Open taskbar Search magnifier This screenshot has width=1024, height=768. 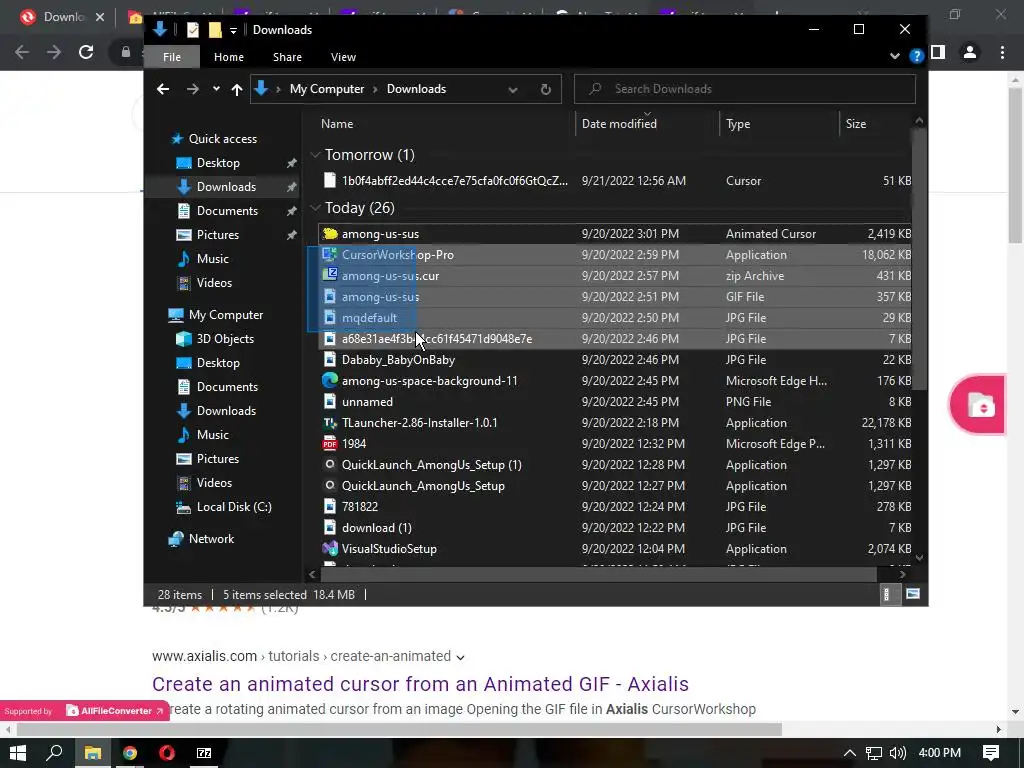55,753
